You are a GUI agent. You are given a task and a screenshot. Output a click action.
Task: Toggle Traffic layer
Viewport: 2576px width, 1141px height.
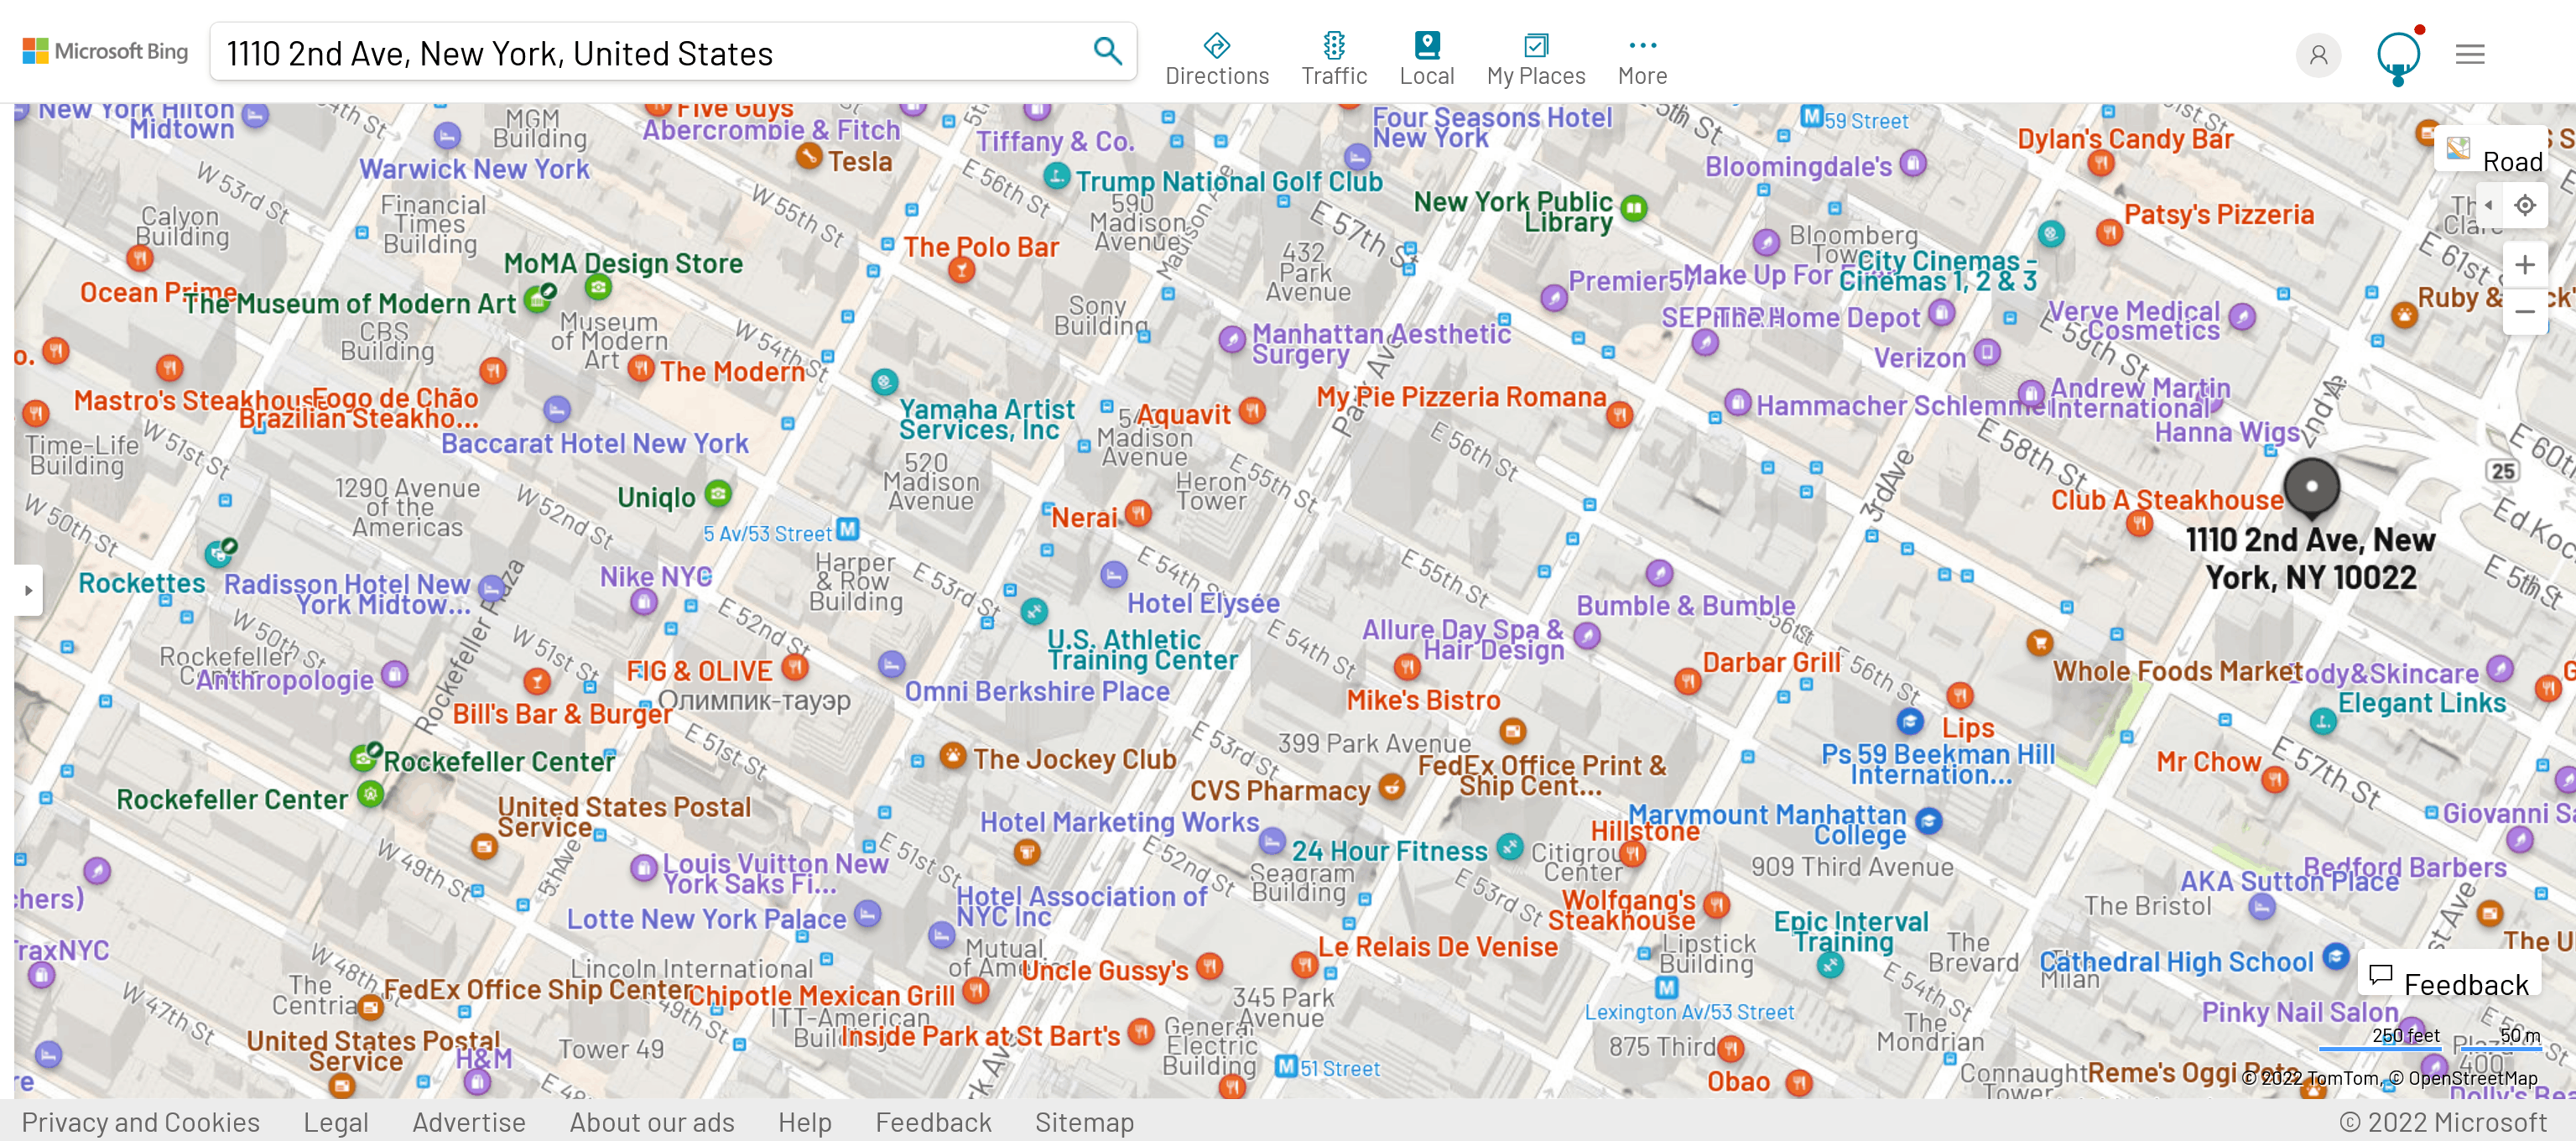click(x=1333, y=59)
